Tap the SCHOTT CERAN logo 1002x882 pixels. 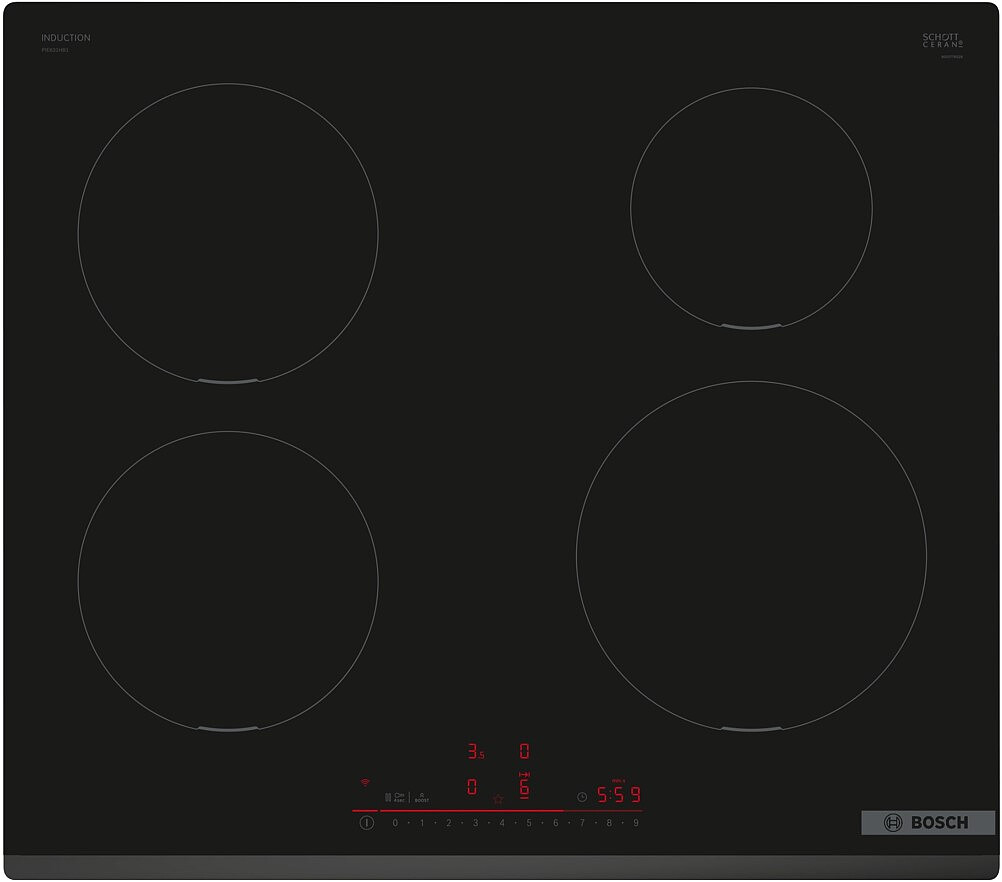click(942, 41)
